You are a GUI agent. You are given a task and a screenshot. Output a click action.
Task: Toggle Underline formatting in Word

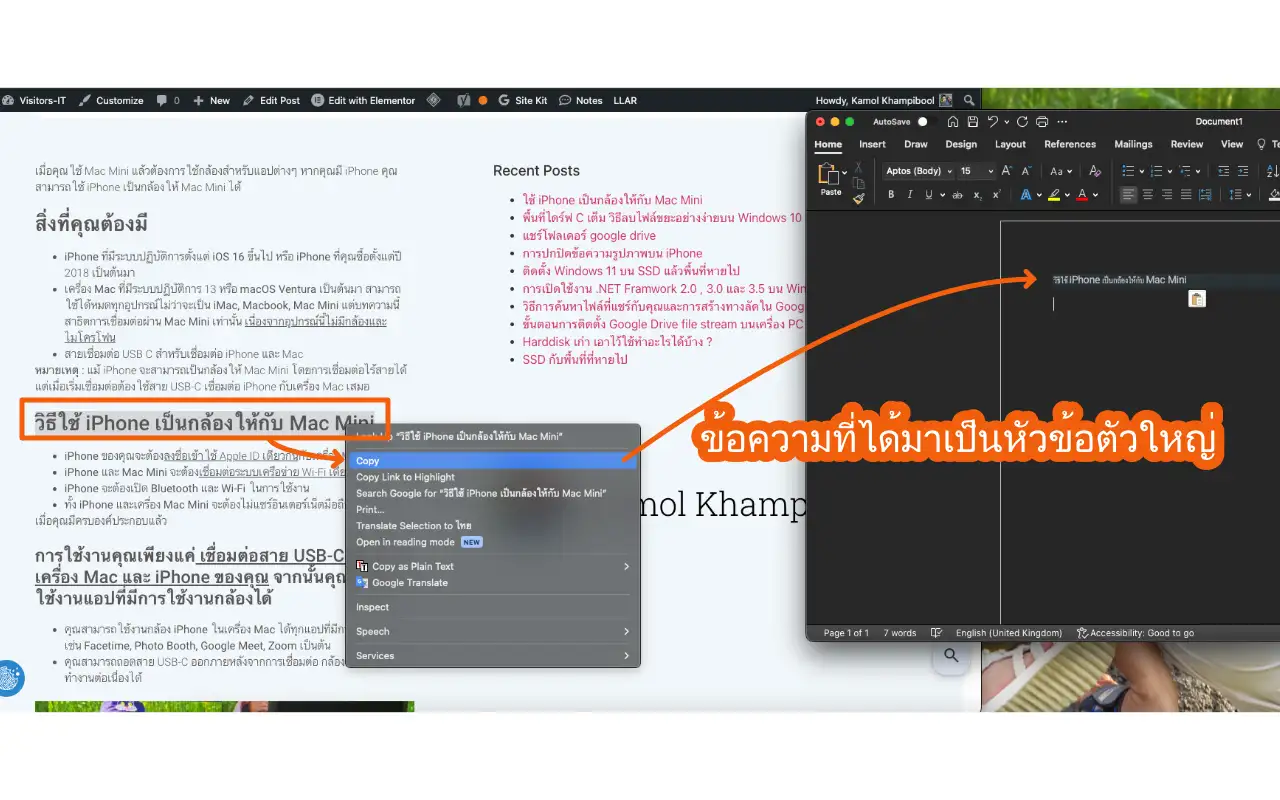[929, 195]
